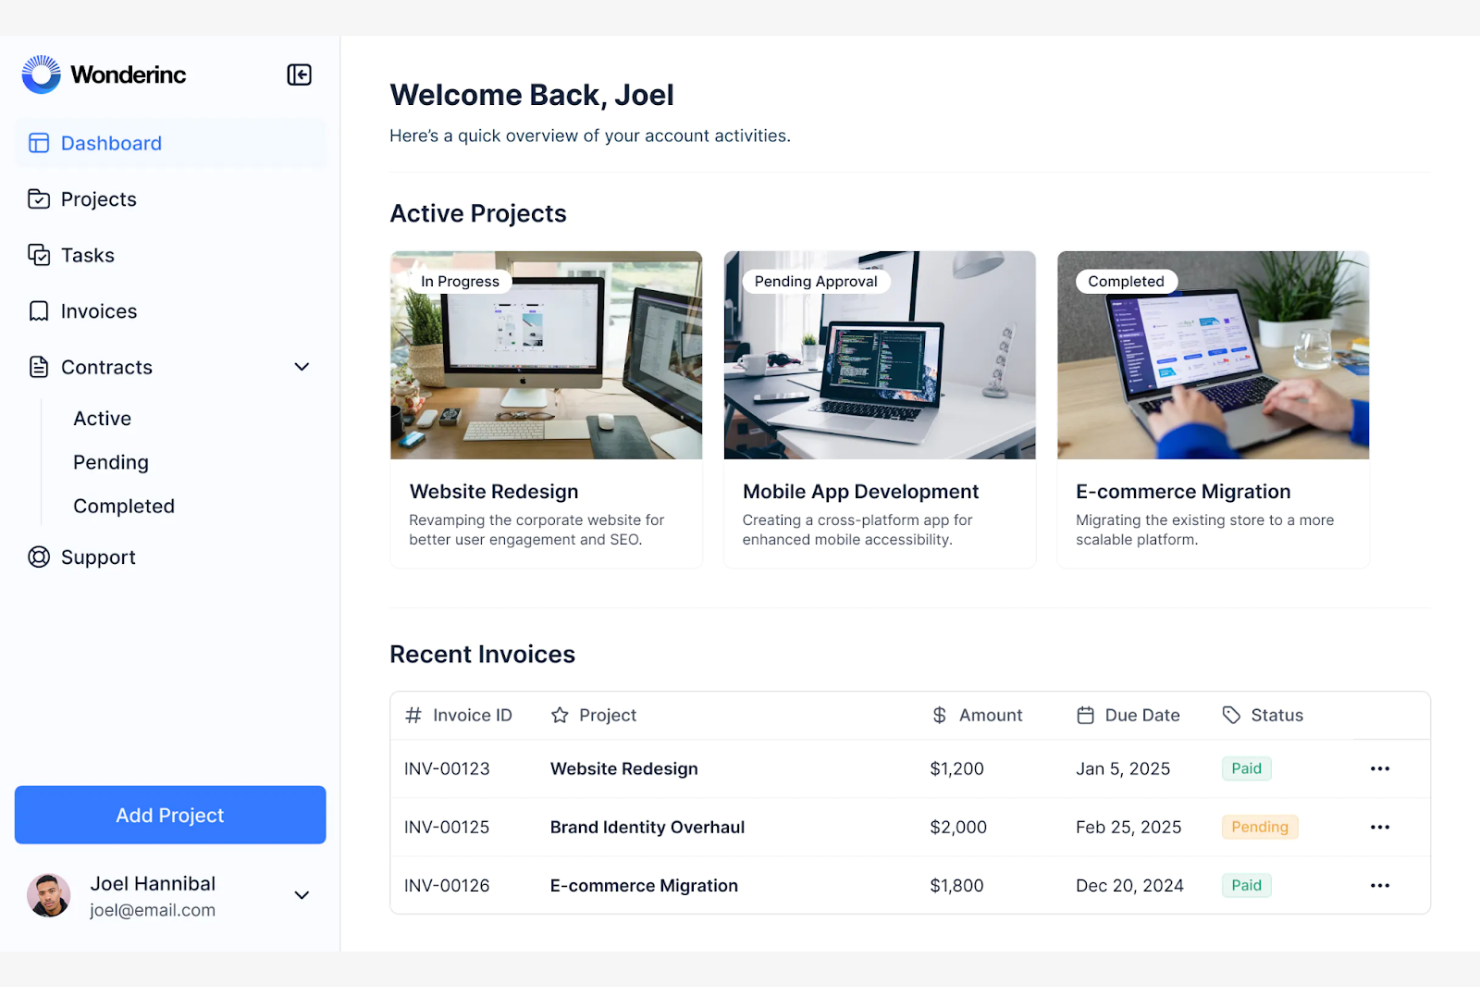Collapse the Contracts submenu chevron
Viewport: 1480px width, 987px height.
pyautogui.click(x=301, y=367)
